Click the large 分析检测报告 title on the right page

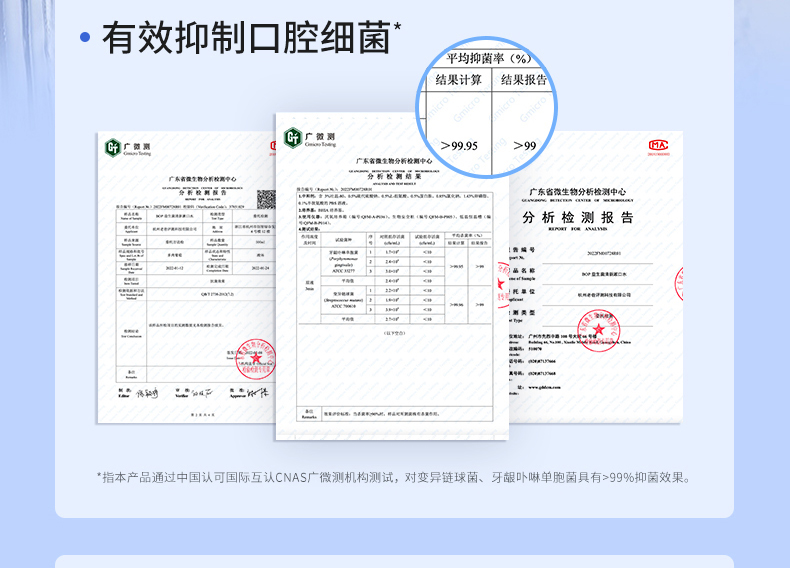[577, 218]
